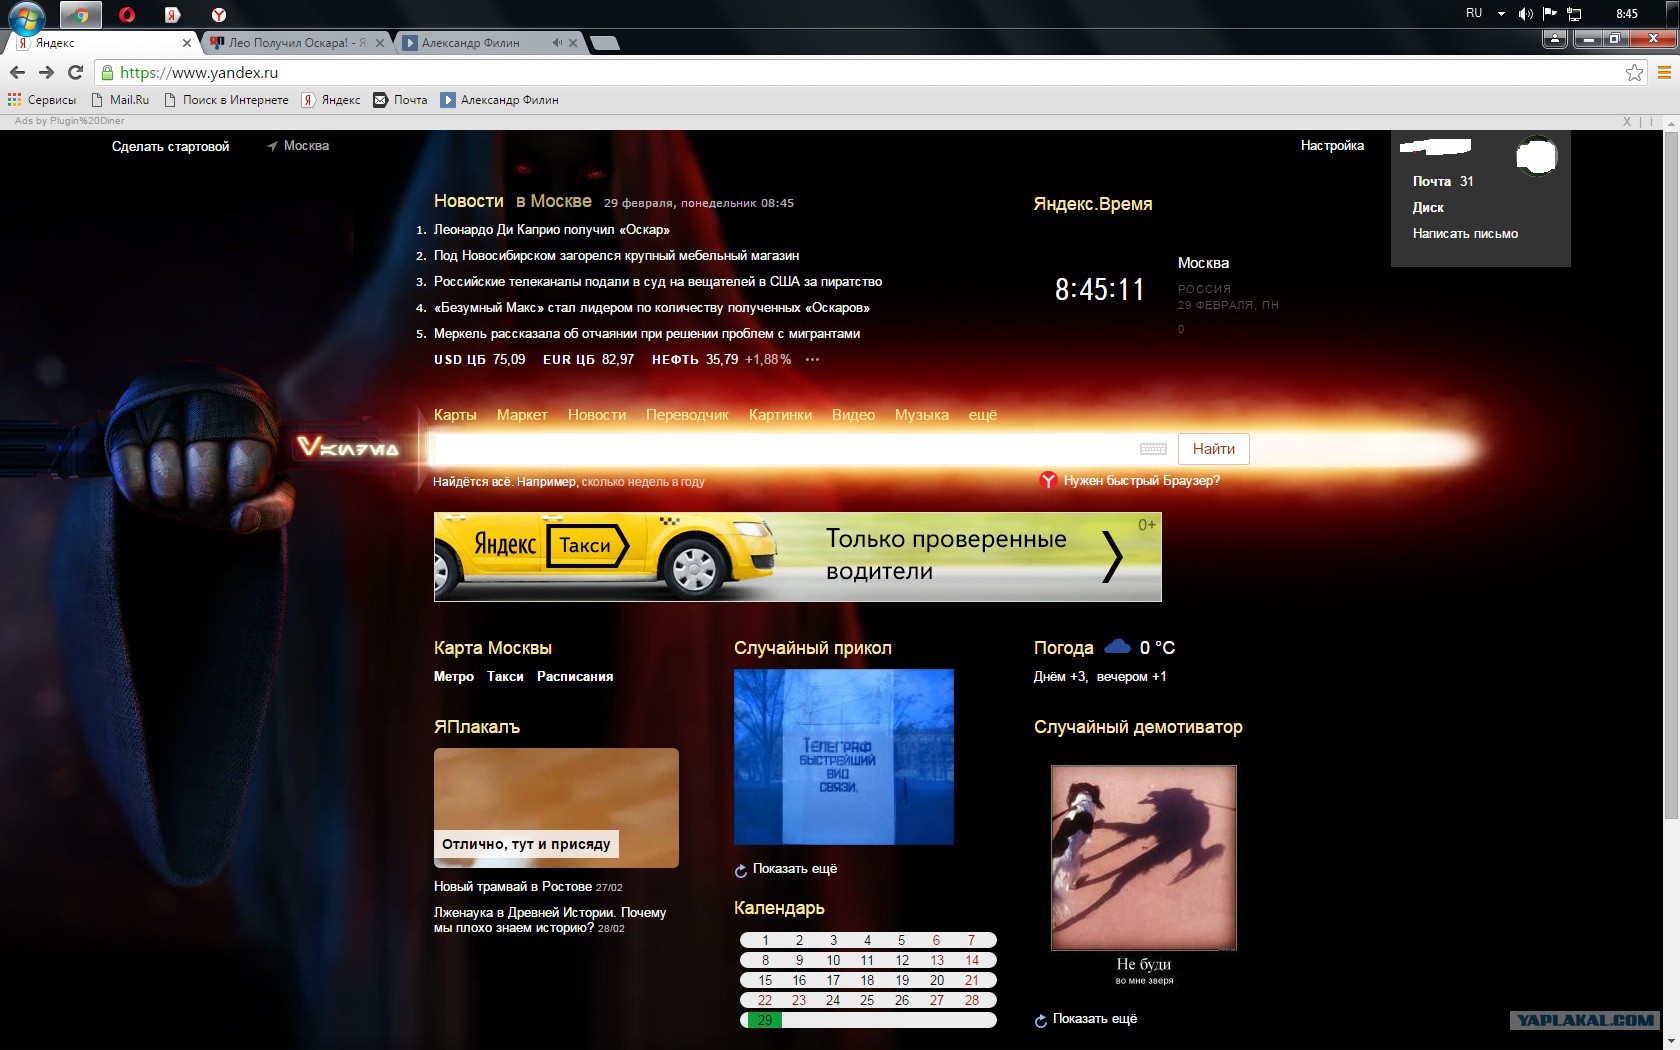
Task: Click the weather cloud icon
Action: pyautogui.click(x=1117, y=647)
